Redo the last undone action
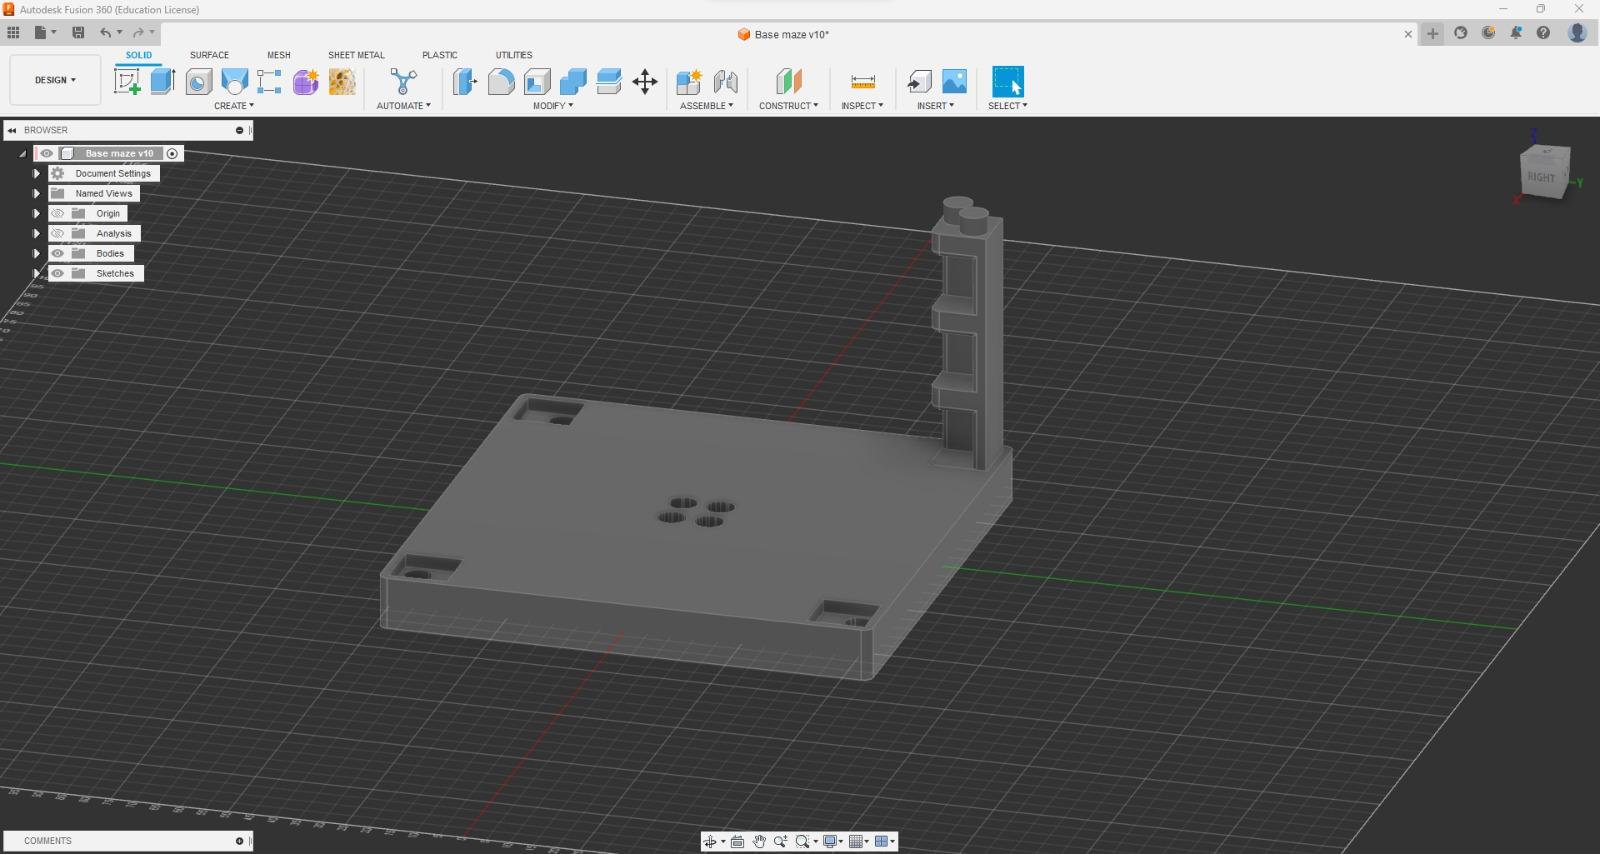 pyautogui.click(x=138, y=33)
